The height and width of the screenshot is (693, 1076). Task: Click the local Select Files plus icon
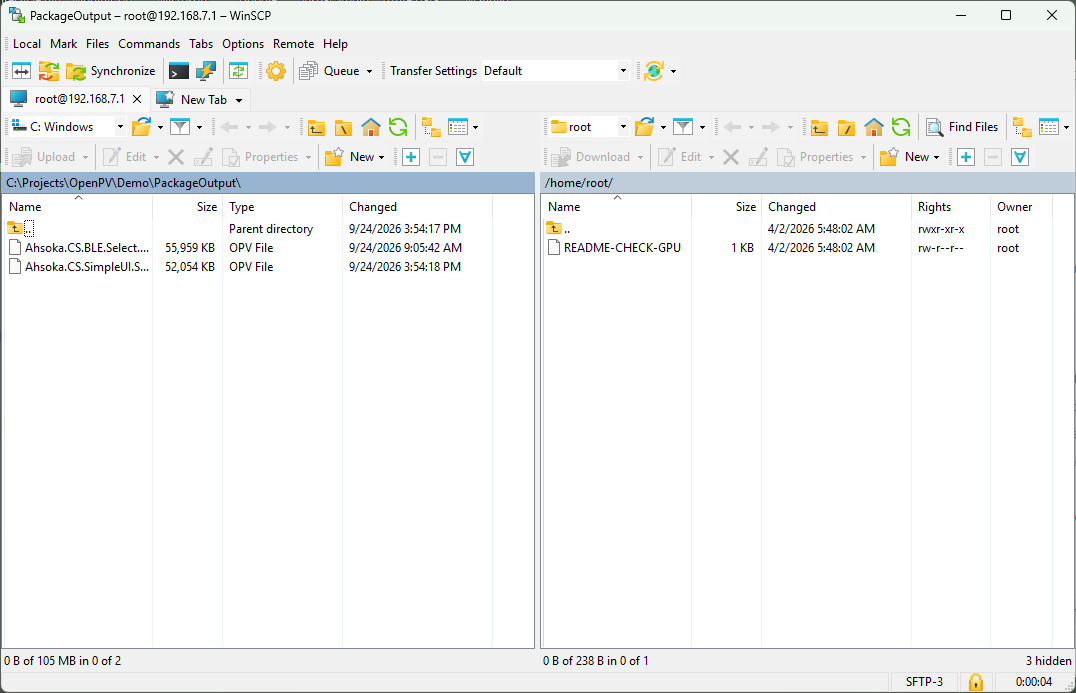[x=411, y=157]
